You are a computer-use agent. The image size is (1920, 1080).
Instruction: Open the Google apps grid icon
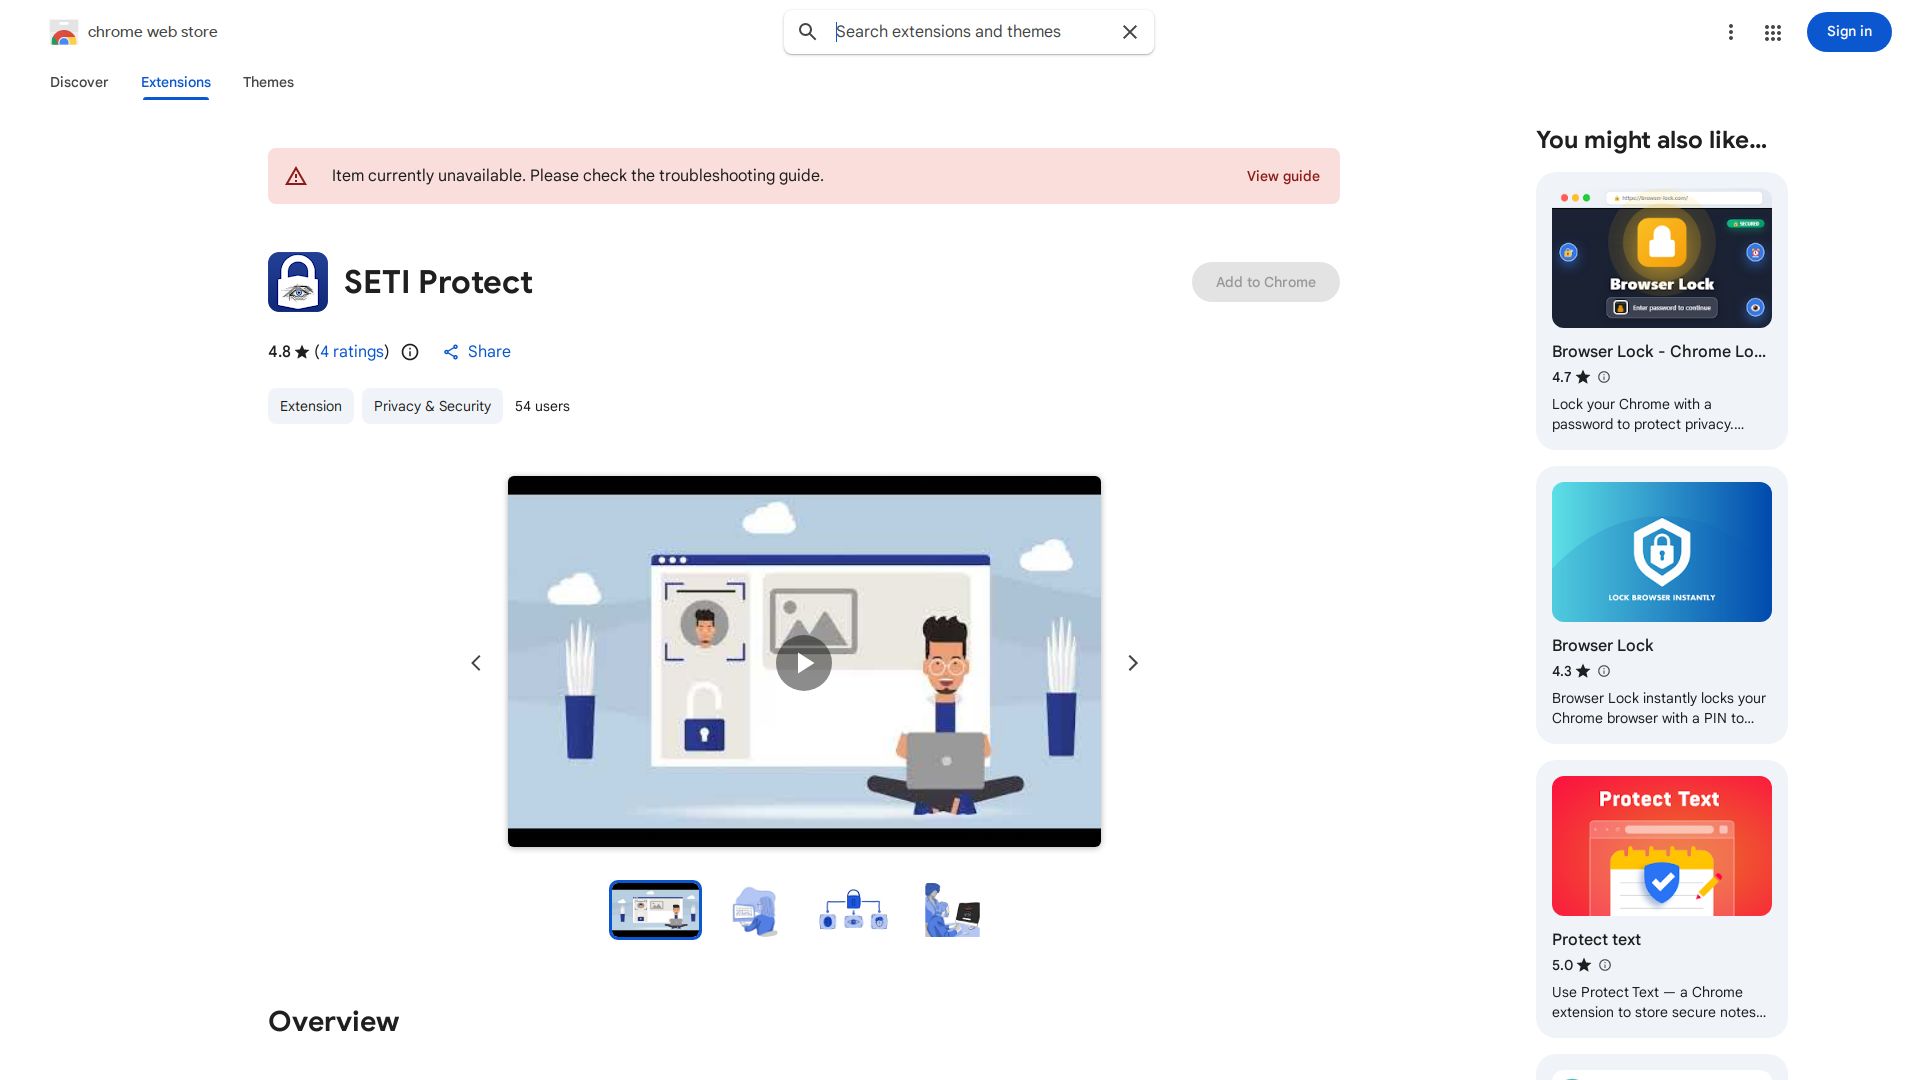pyautogui.click(x=1772, y=32)
